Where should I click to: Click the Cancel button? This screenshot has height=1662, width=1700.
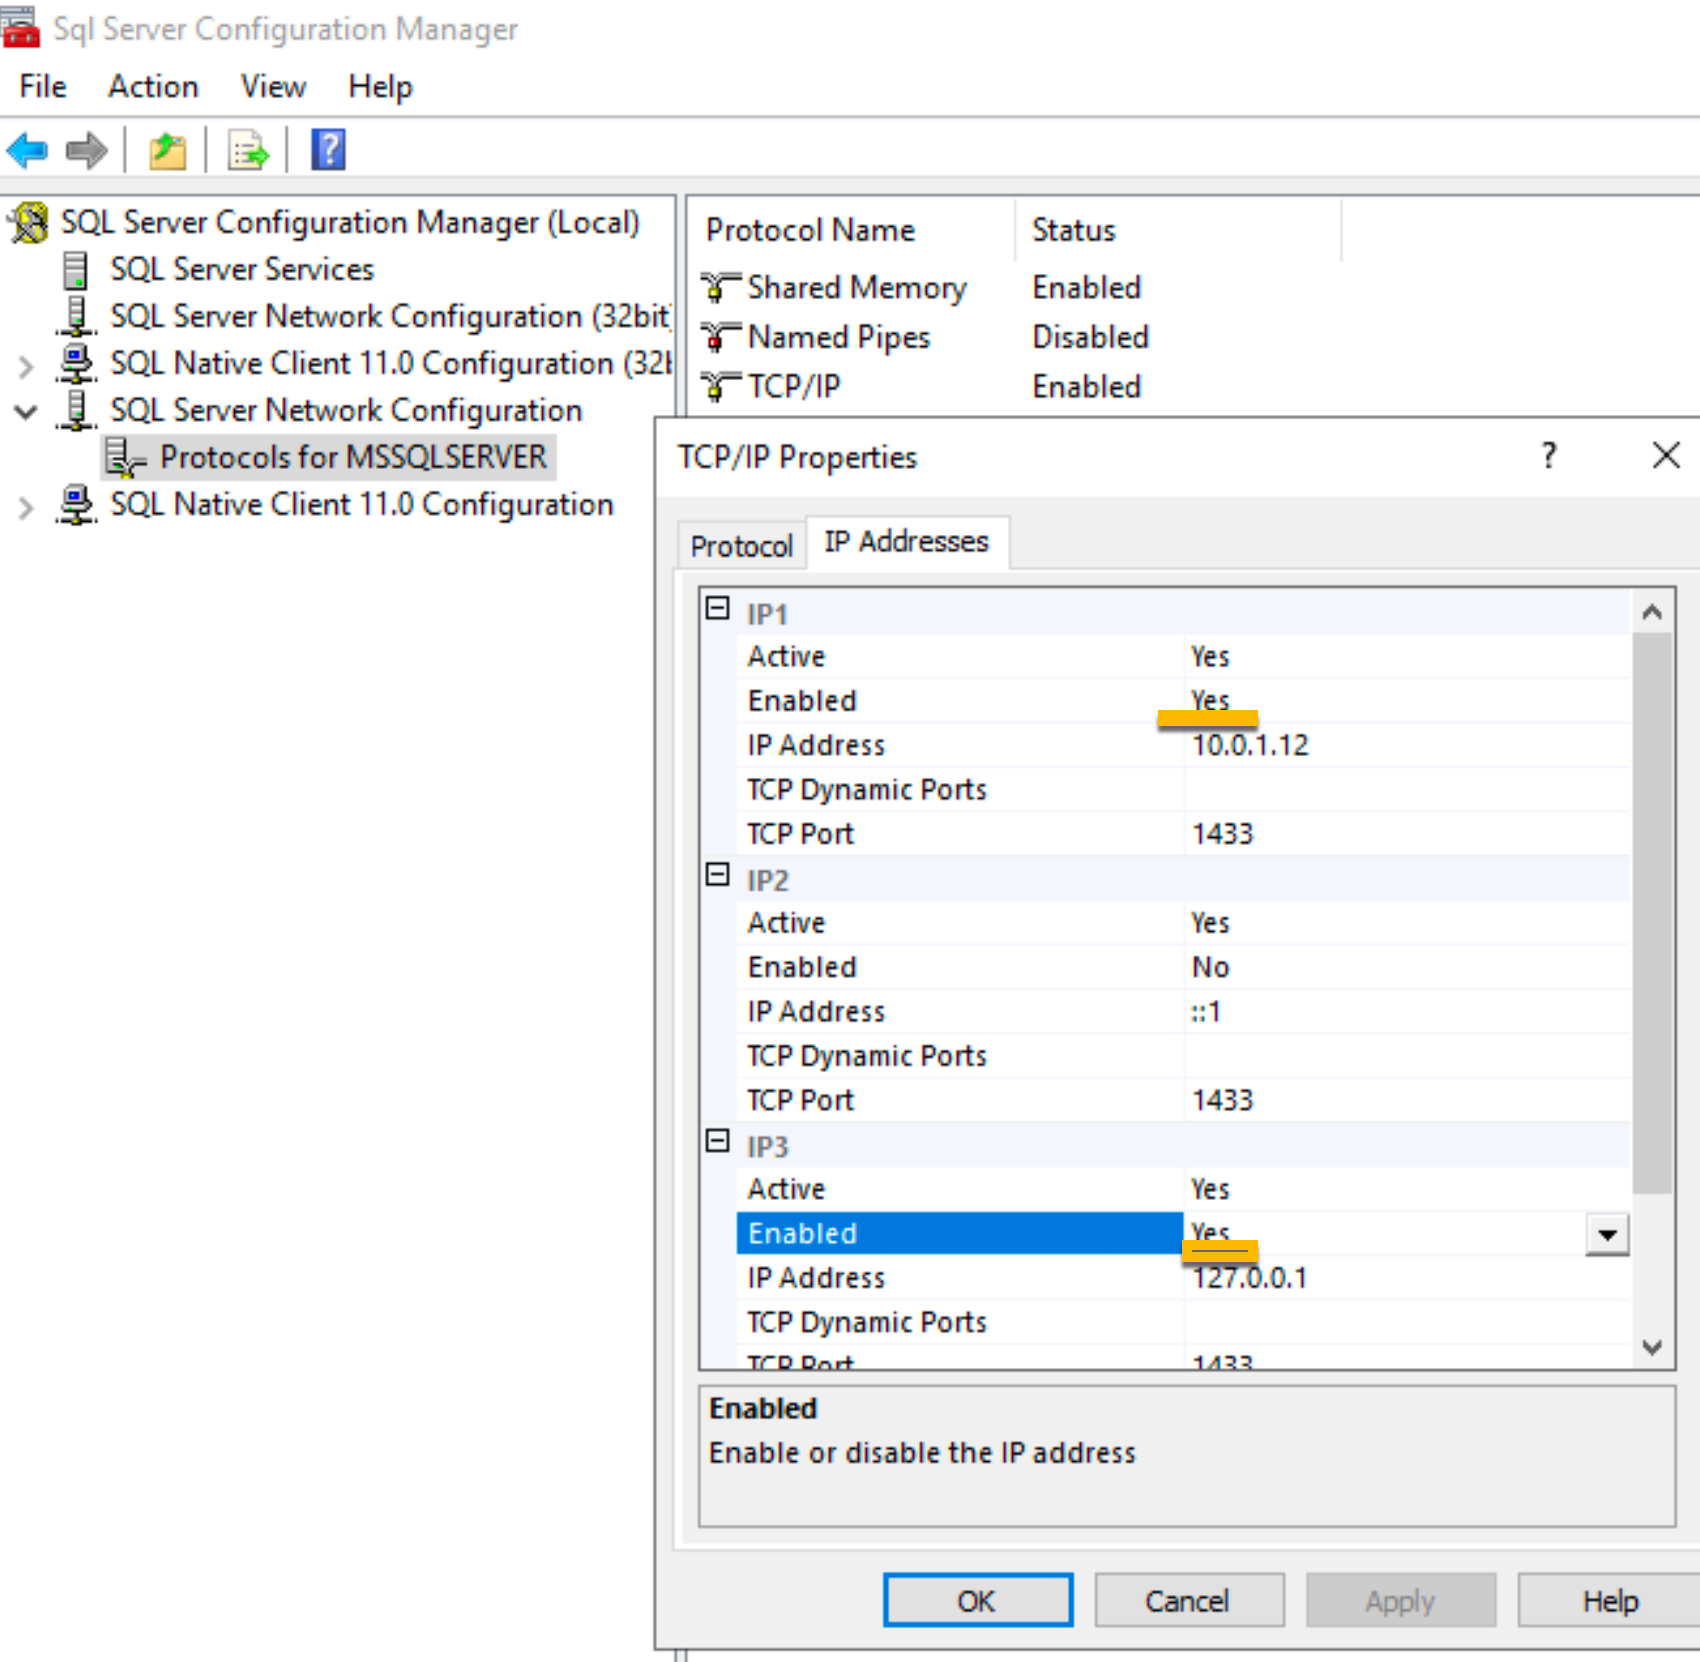(1189, 1601)
